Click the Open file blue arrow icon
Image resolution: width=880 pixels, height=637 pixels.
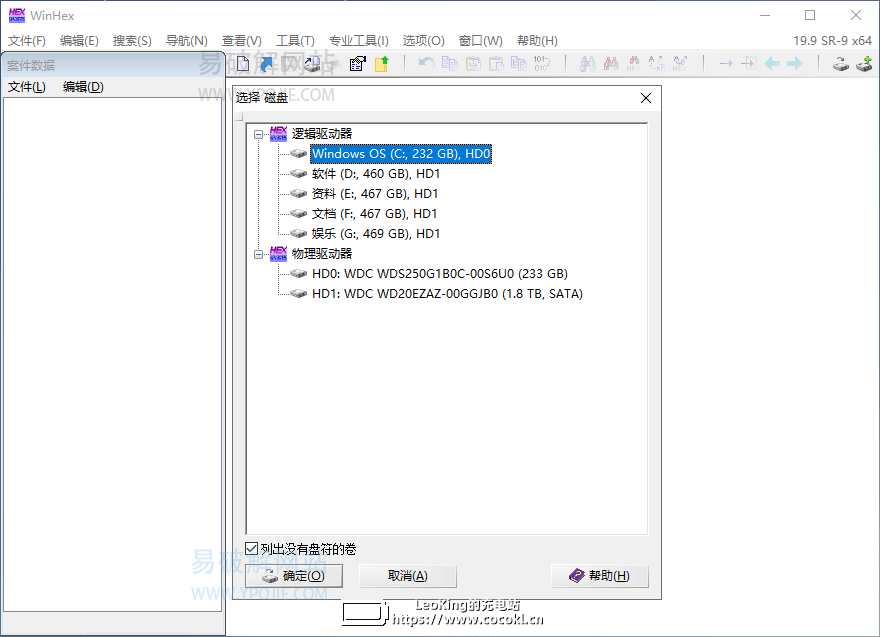click(267, 64)
